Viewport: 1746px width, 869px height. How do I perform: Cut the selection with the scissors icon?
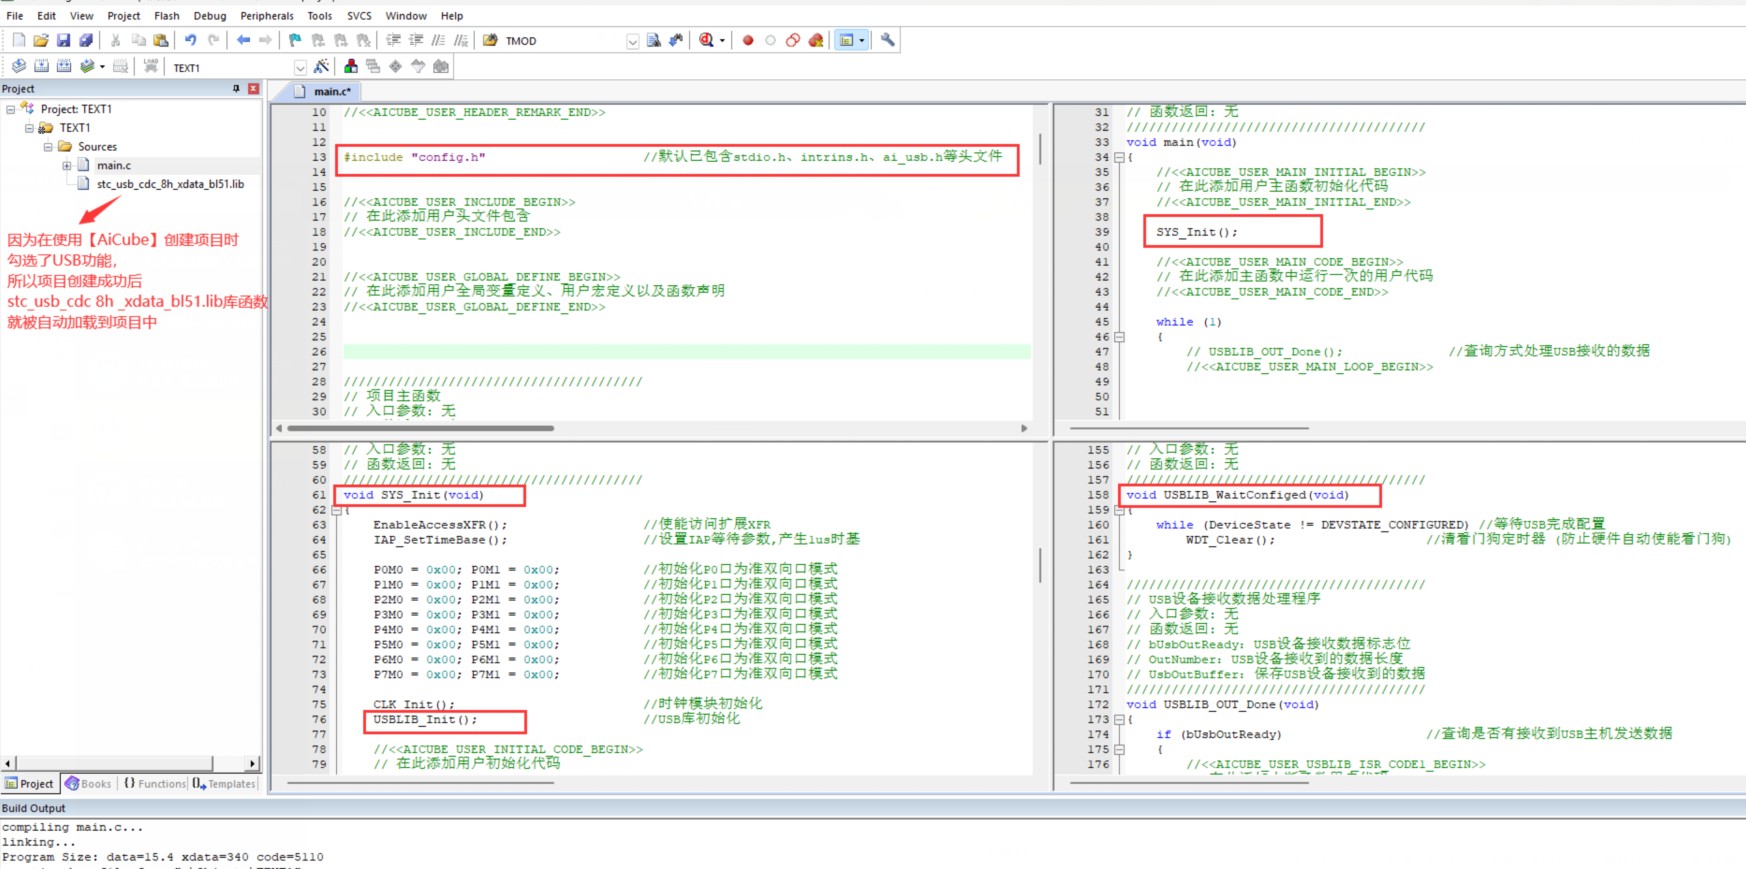(115, 40)
